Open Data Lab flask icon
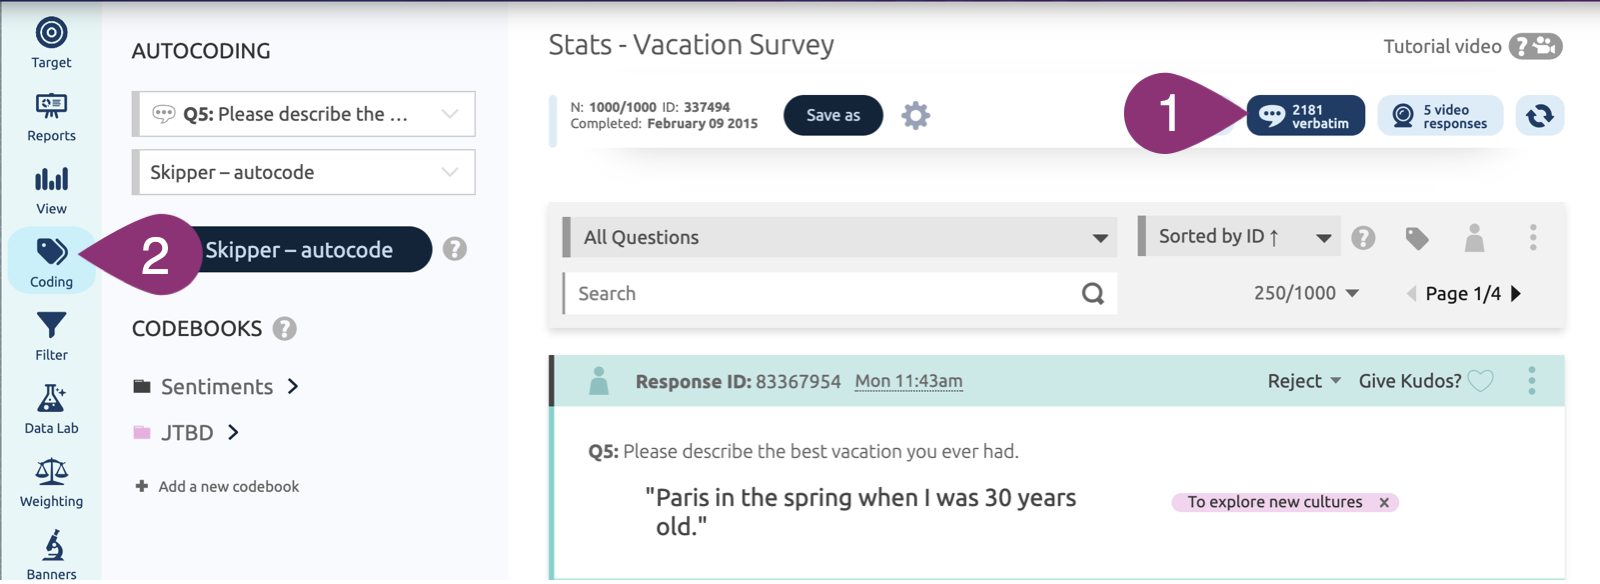Viewport: 1600px width, 584px height. [x=51, y=408]
